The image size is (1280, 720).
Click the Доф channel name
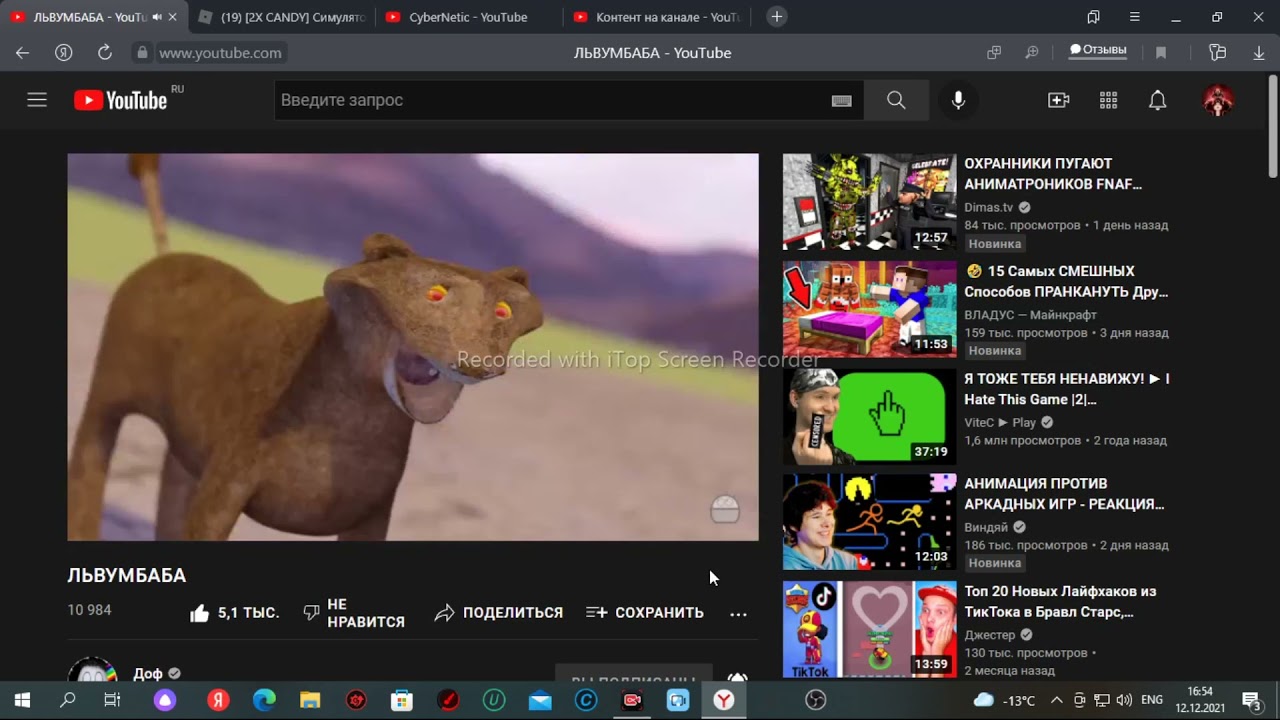(x=148, y=673)
